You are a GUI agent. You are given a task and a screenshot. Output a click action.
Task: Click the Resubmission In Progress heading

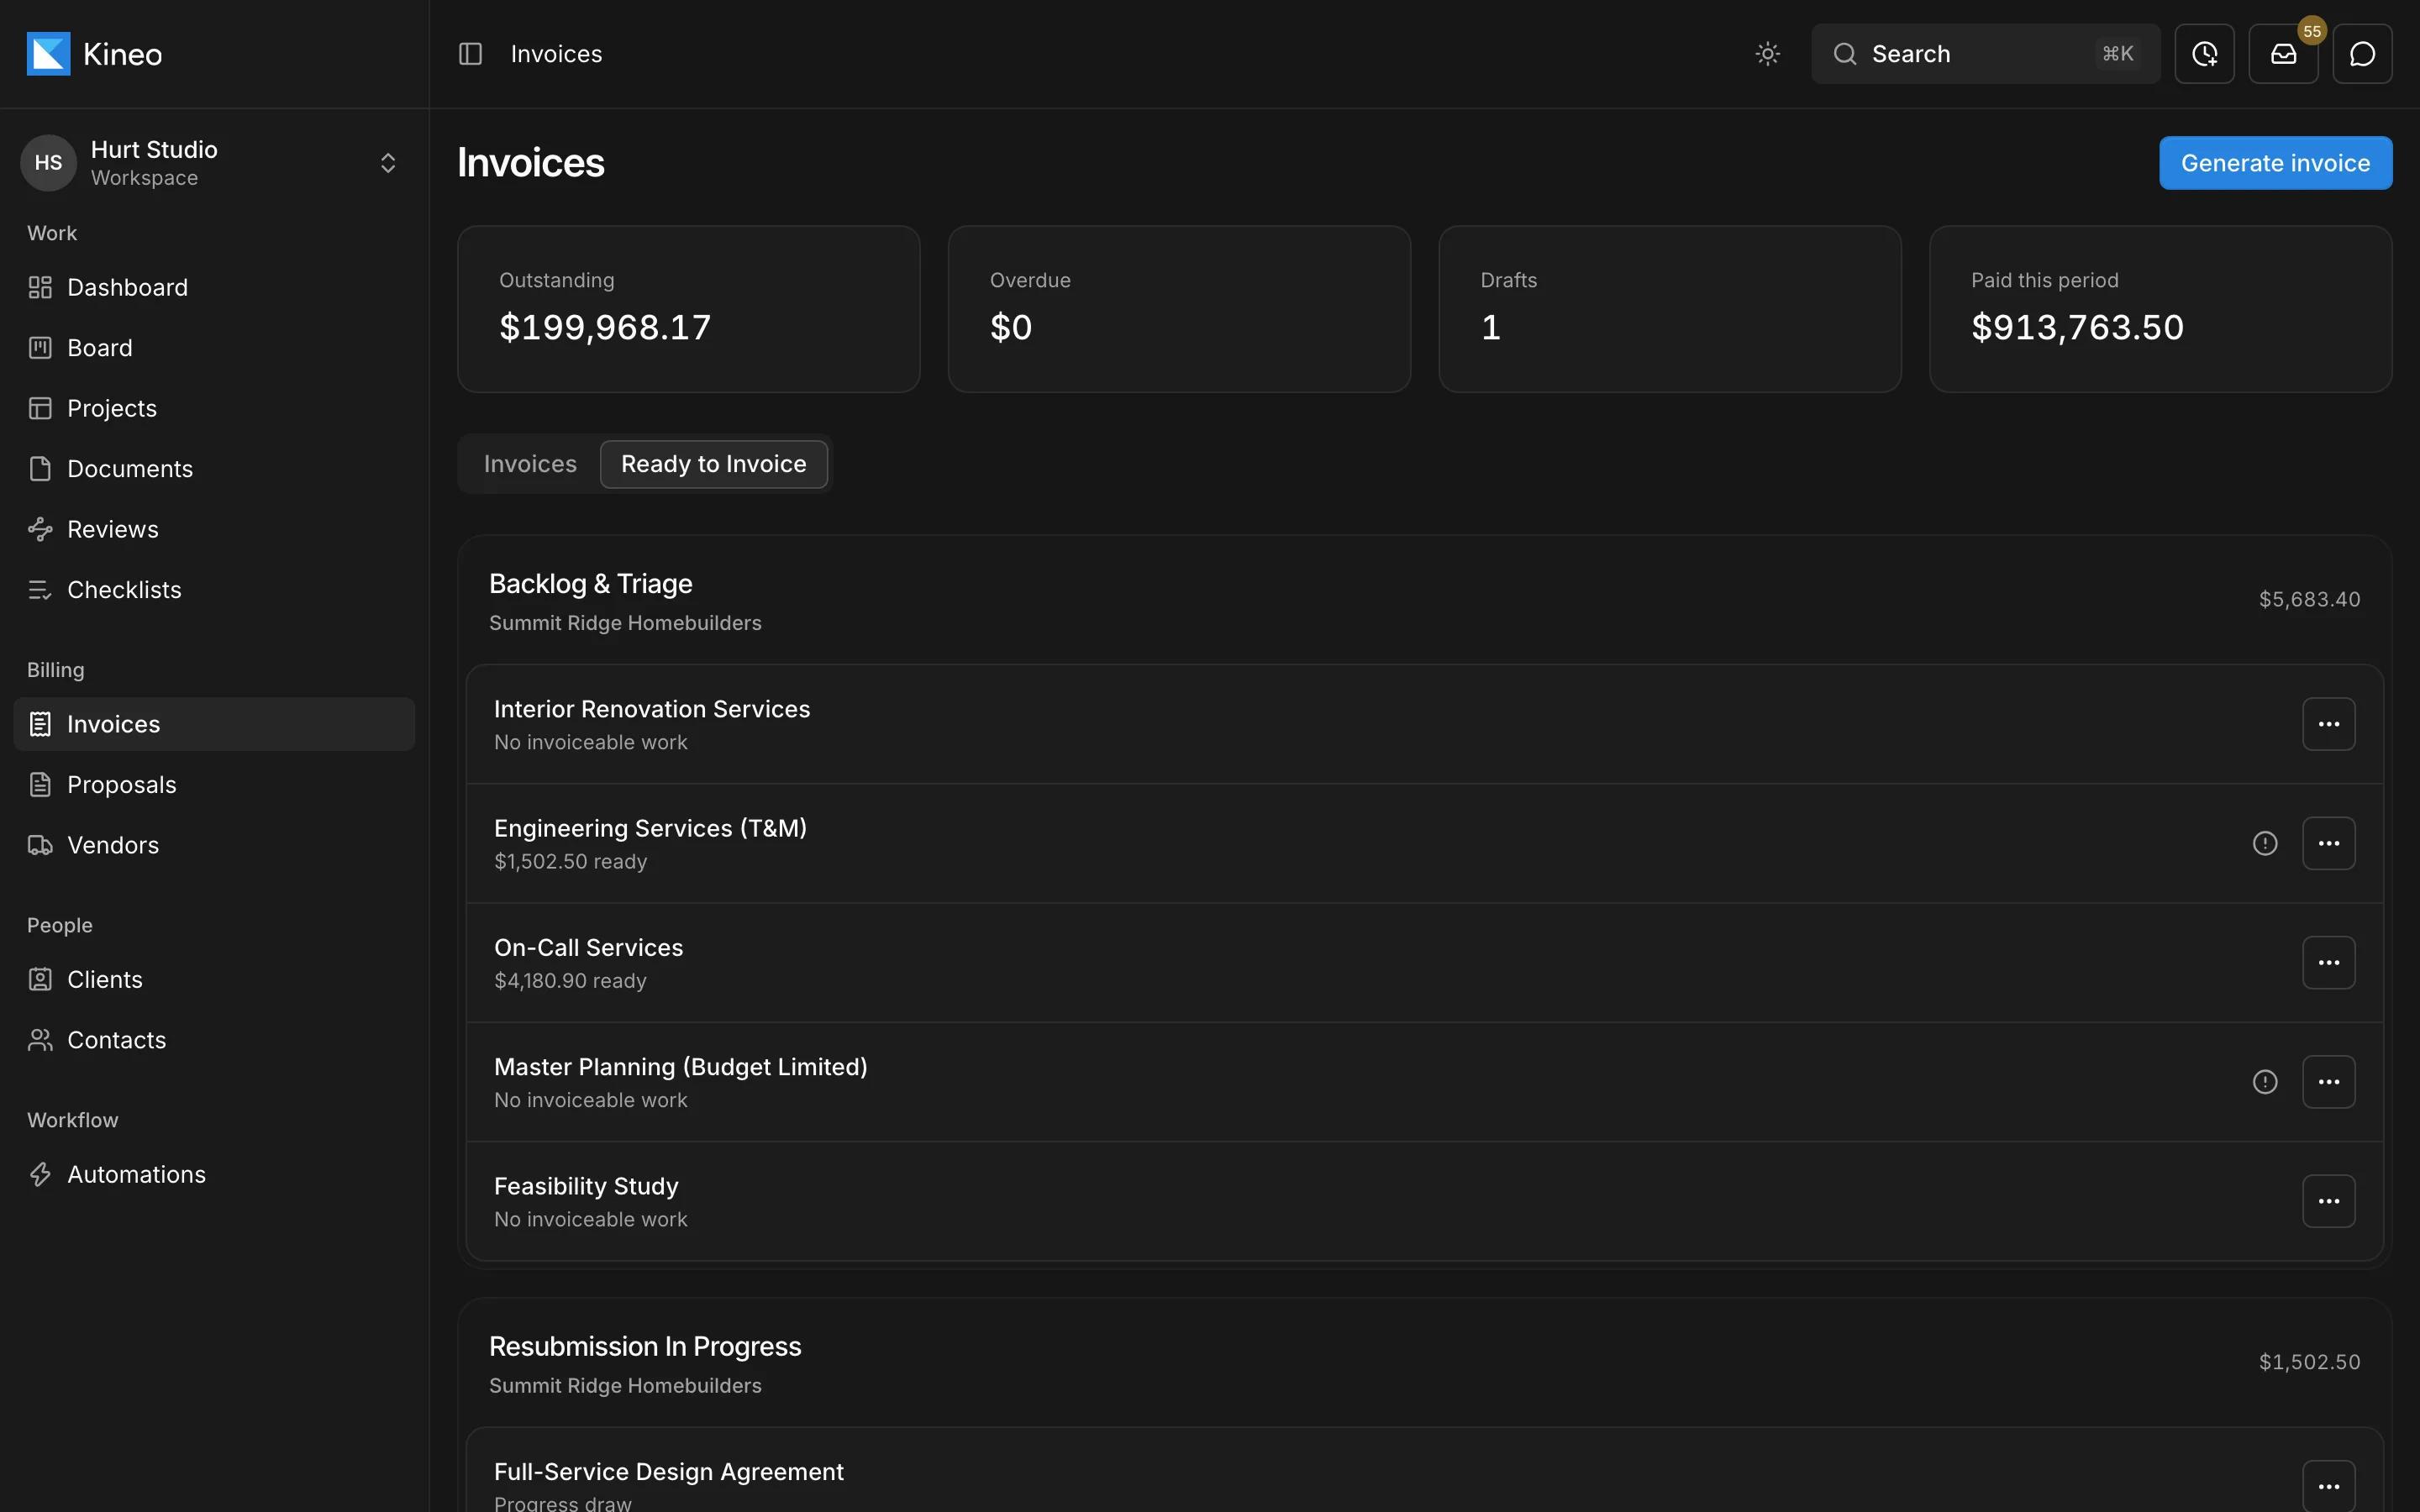tap(645, 1347)
